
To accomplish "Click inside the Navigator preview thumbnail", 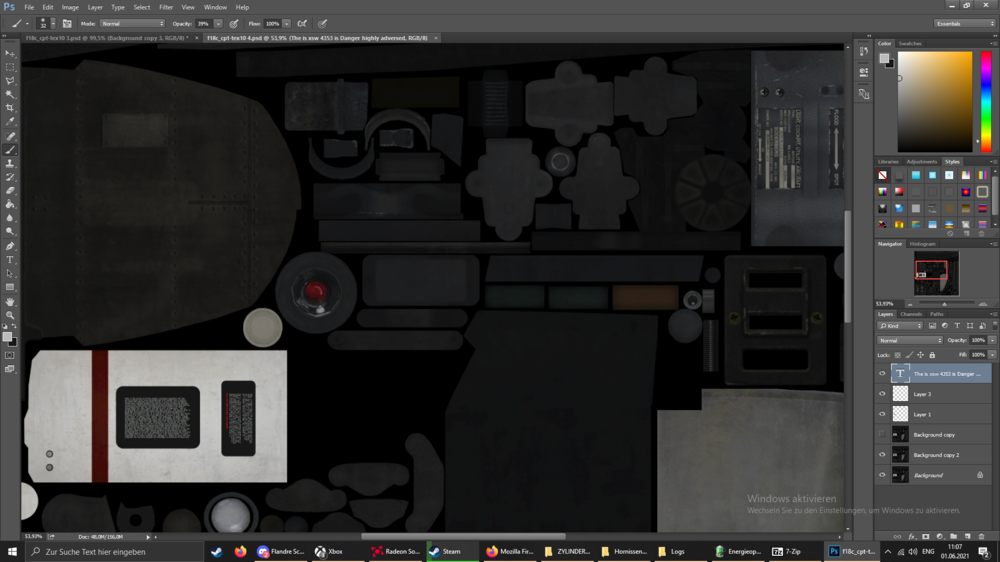I will [x=936, y=273].
